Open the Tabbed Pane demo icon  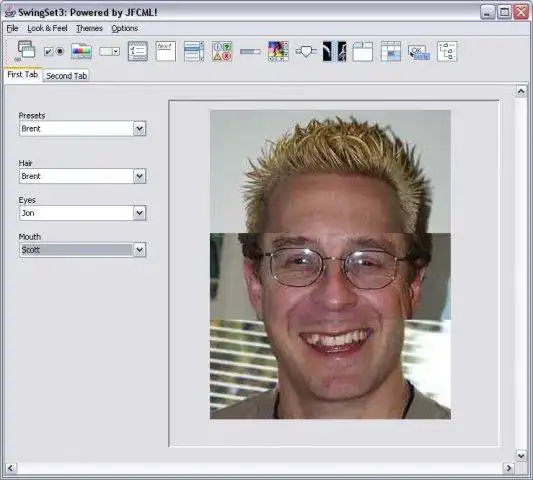click(x=363, y=51)
